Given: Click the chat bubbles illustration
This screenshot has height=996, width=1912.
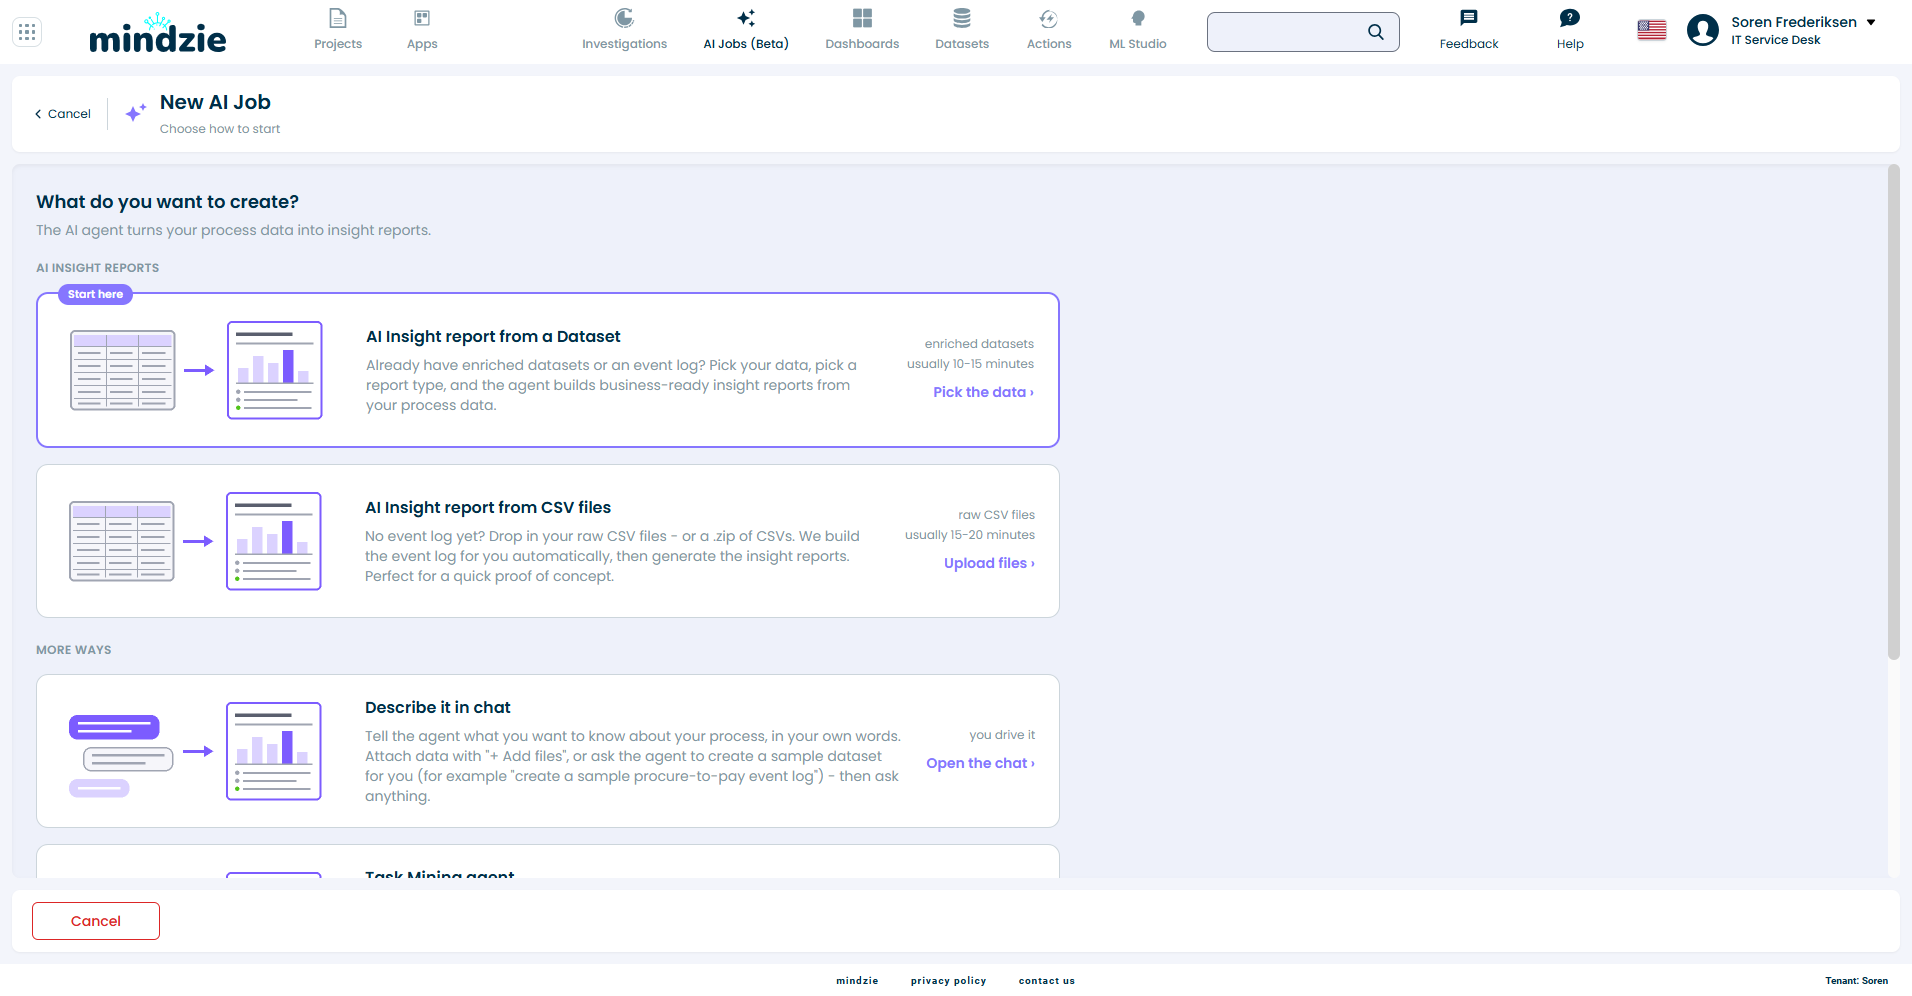Looking at the screenshot, I should click(x=121, y=755).
